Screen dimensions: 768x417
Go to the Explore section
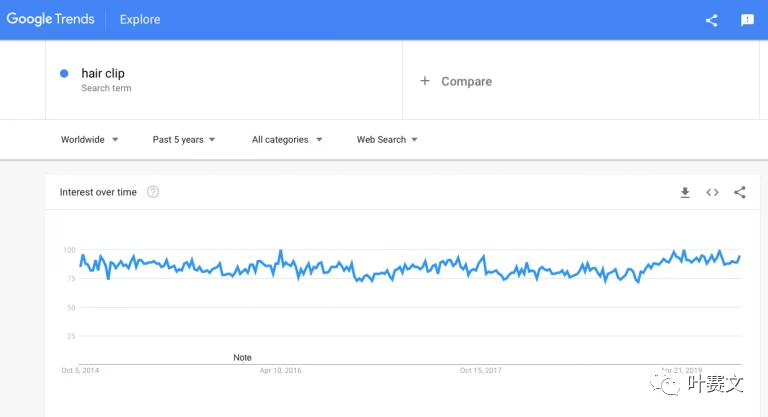point(140,19)
